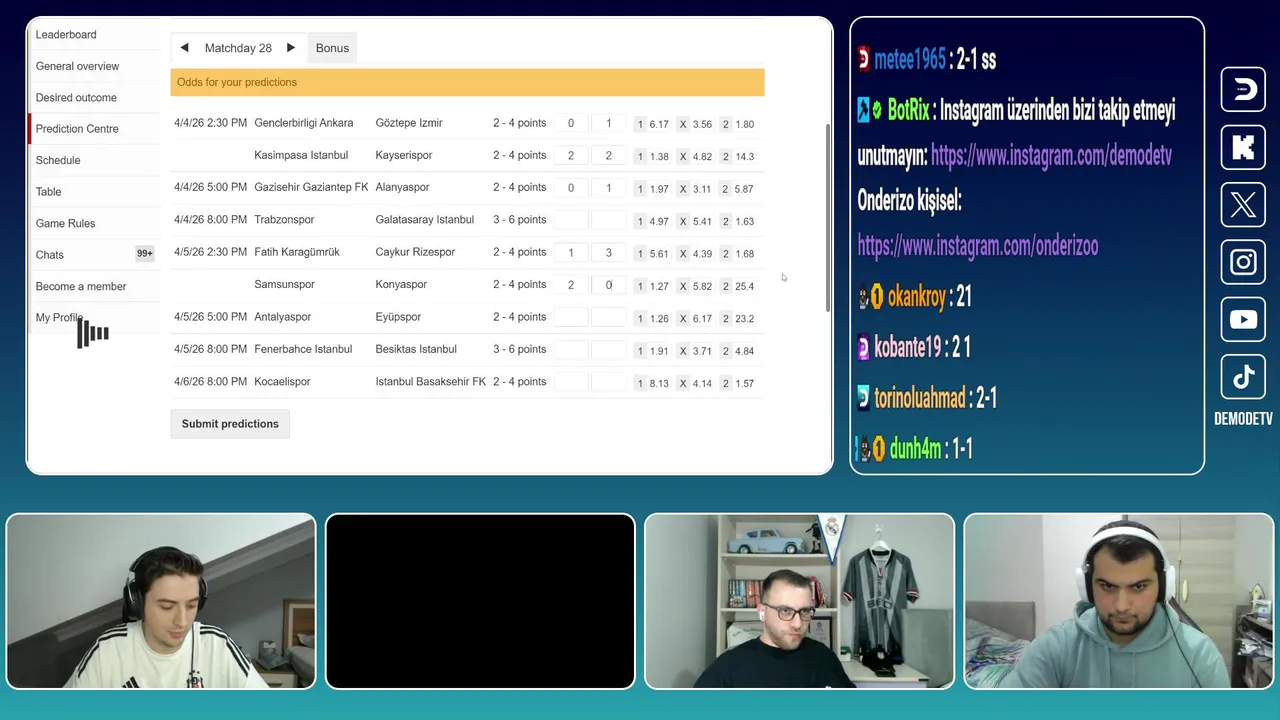Click empty away score for Galatasaray Istanbul

(x=608, y=220)
